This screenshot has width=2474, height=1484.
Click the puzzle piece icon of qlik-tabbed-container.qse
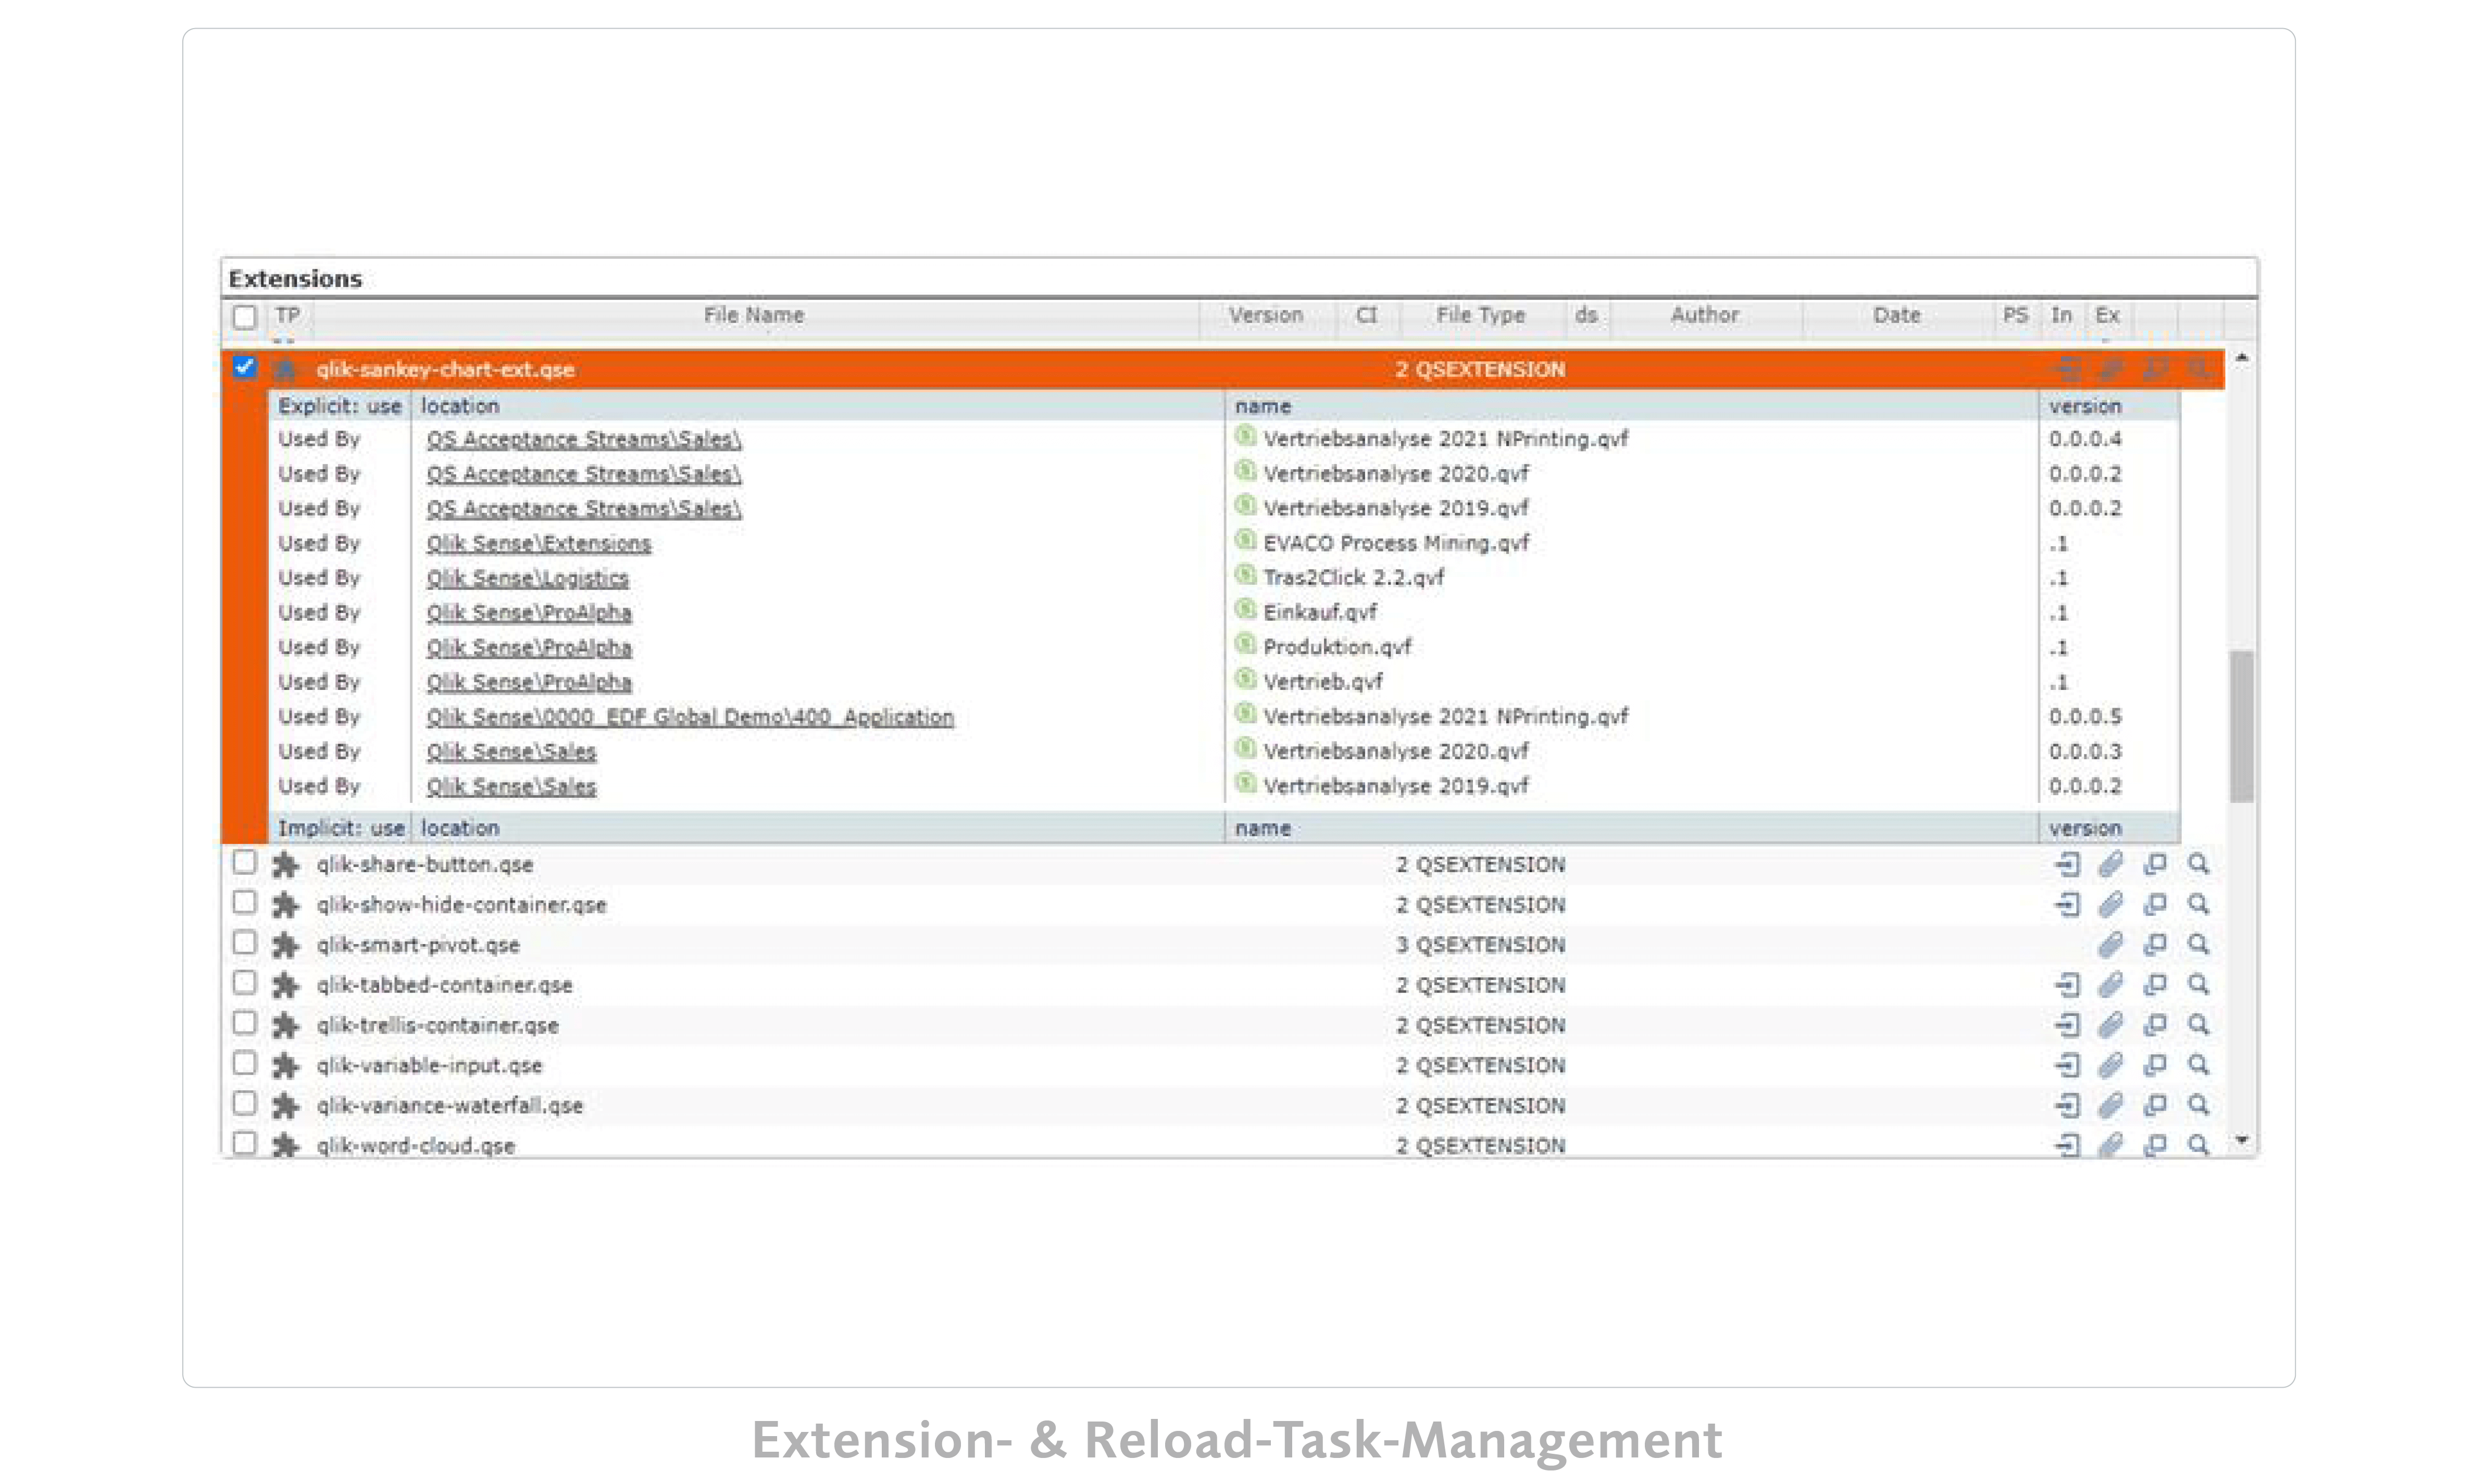click(x=286, y=985)
